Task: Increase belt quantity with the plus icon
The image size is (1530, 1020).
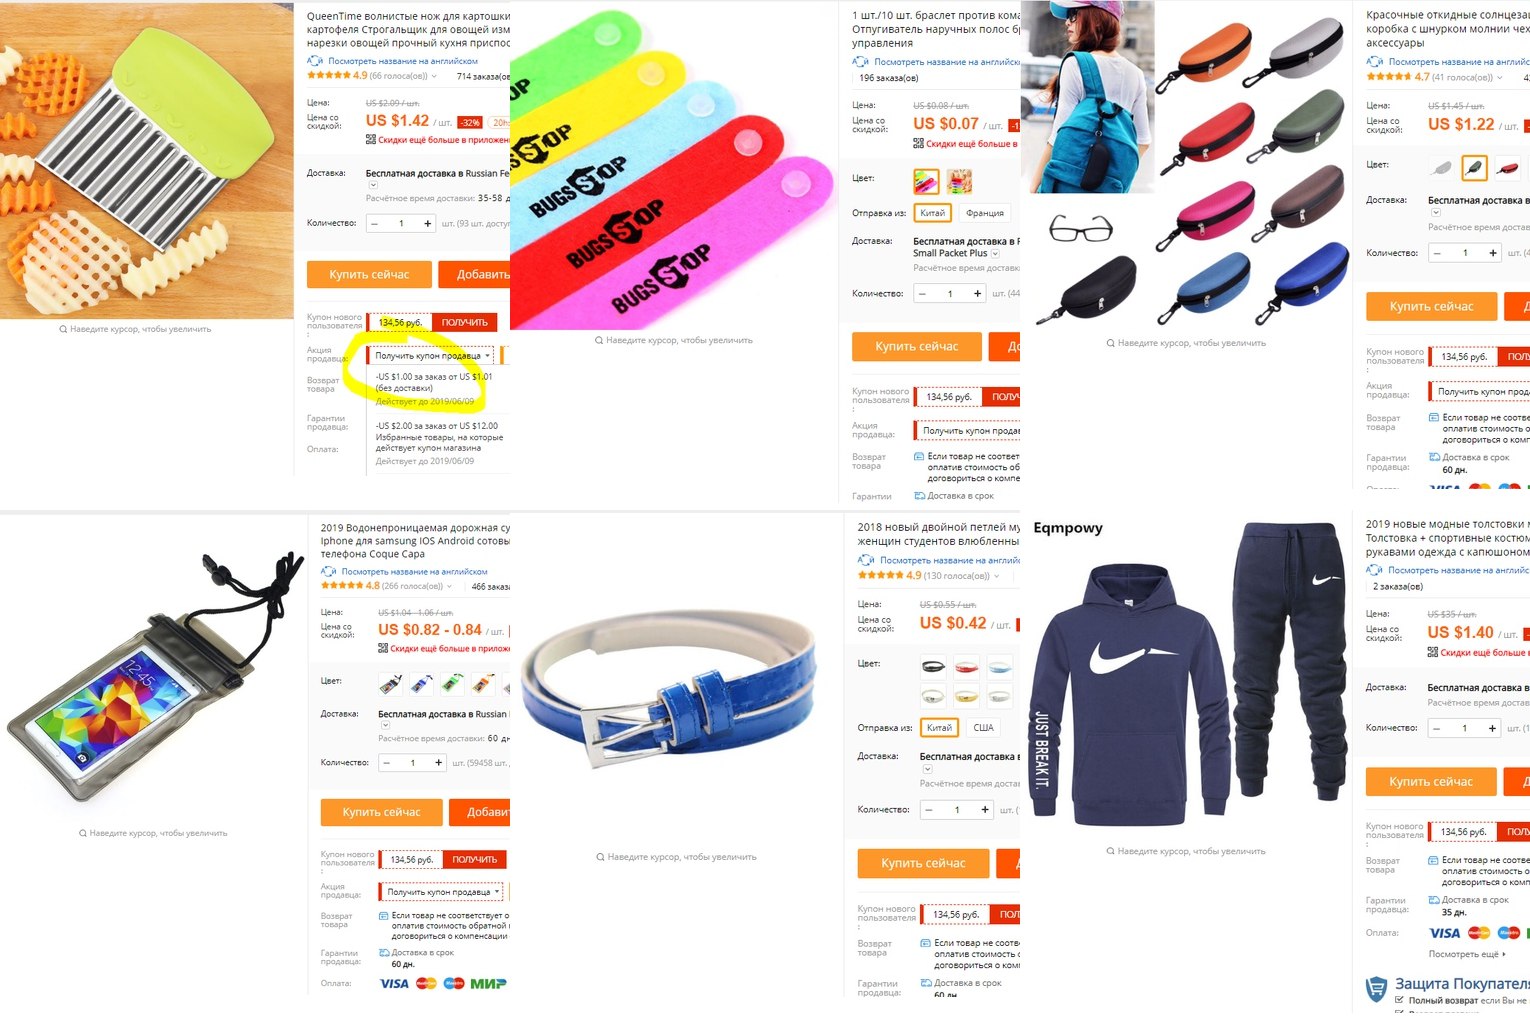Action: coord(985,810)
